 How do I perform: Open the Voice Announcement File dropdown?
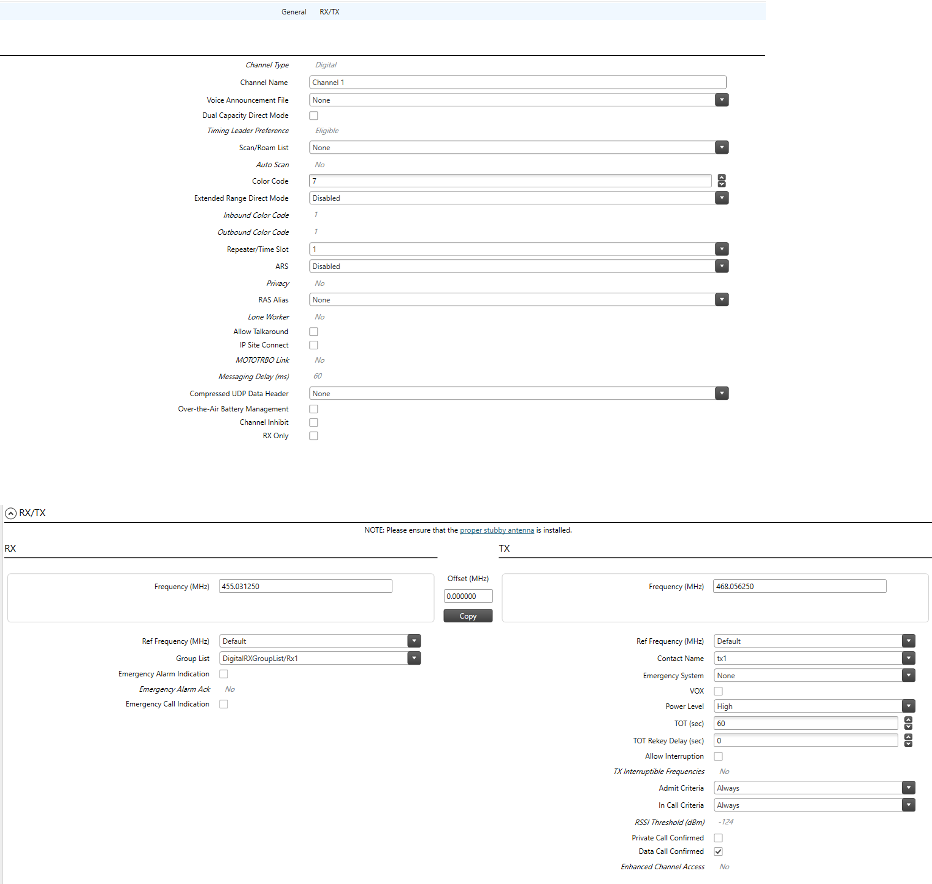(x=722, y=99)
